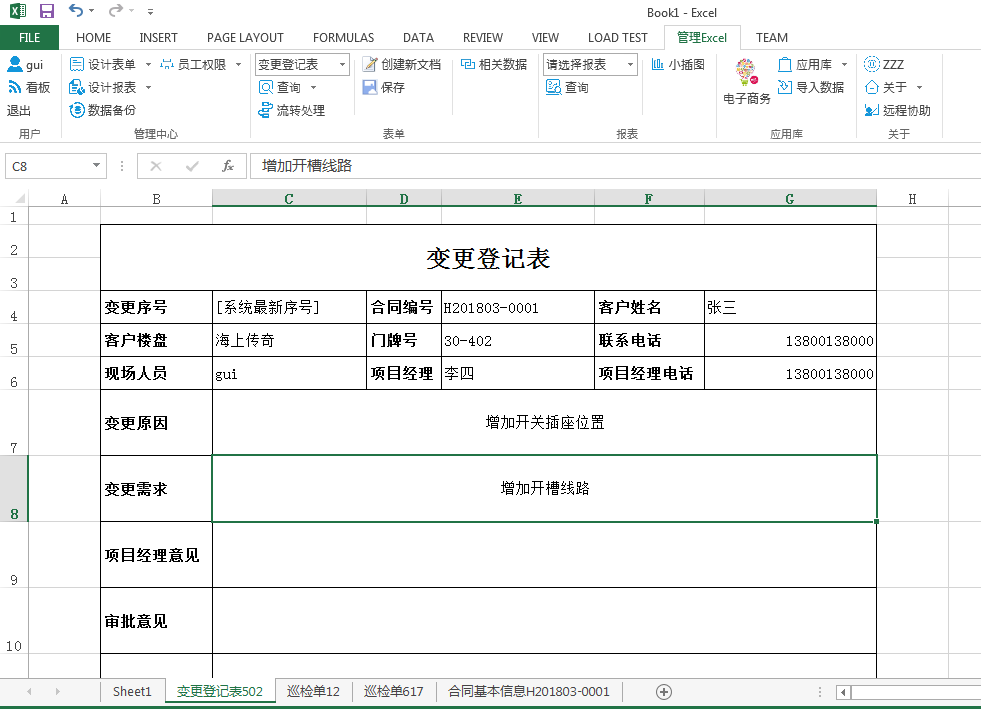Click 查询 under the 报表 group
This screenshot has height=709, width=981.
point(567,87)
